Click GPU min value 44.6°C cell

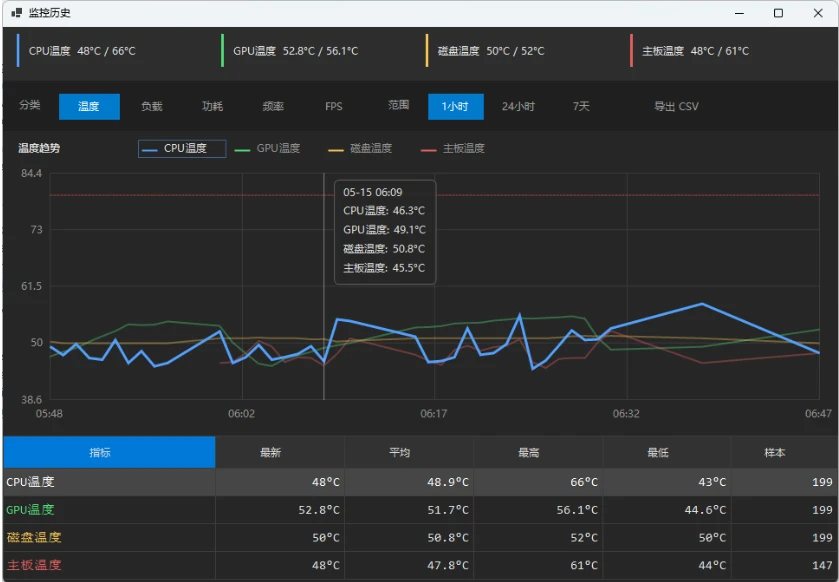click(667, 510)
